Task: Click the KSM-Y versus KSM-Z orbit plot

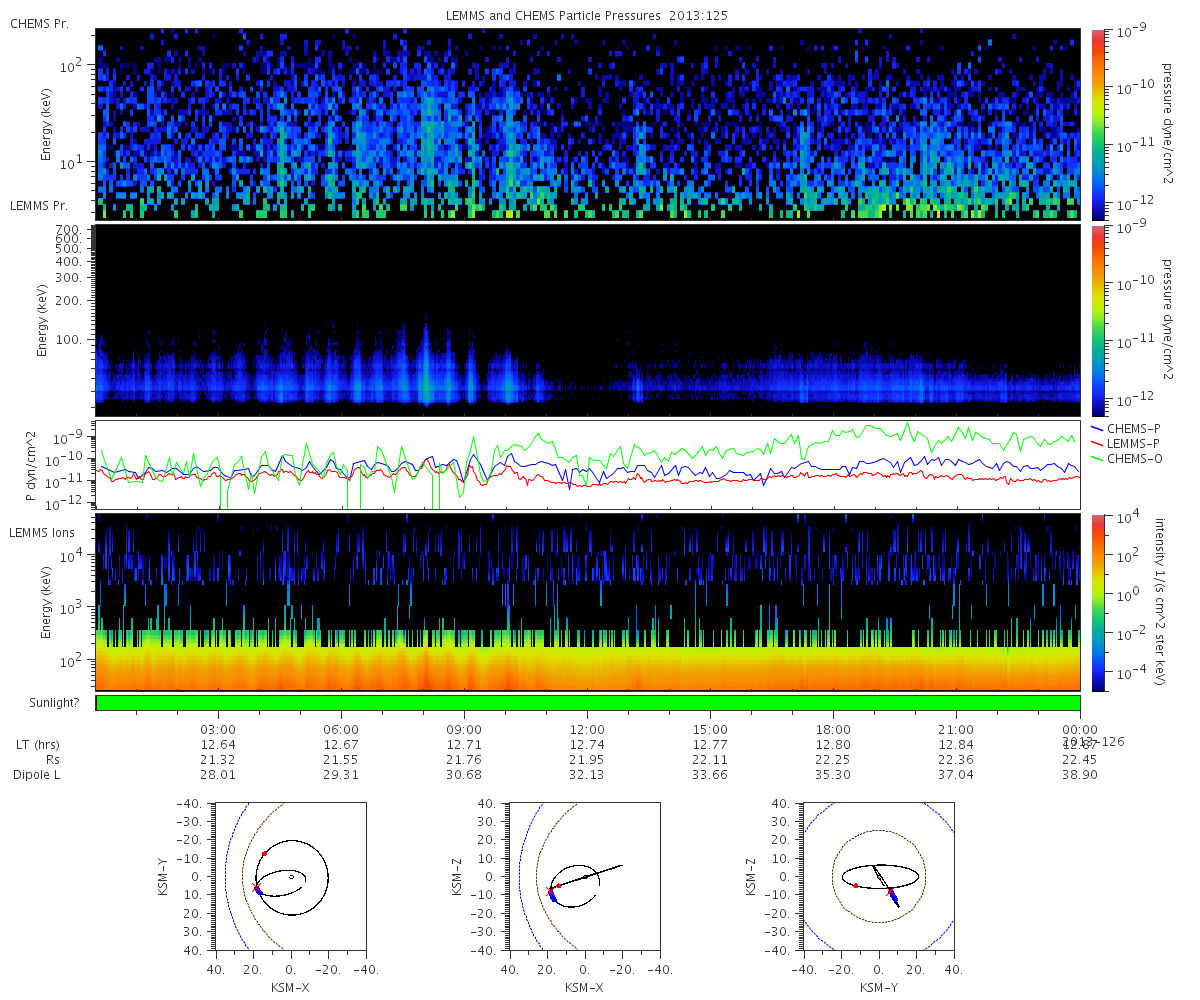Action: tap(878, 876)
